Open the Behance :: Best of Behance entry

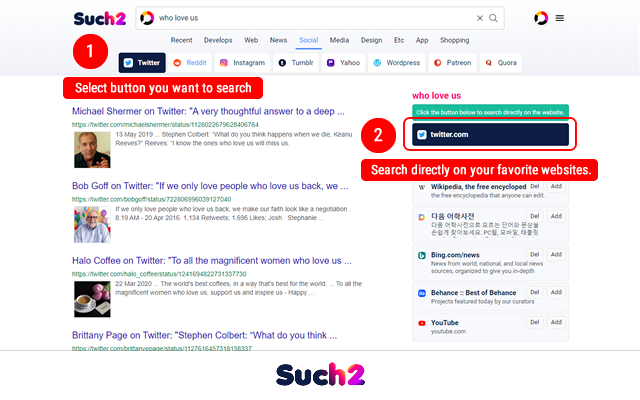[473, 293]
